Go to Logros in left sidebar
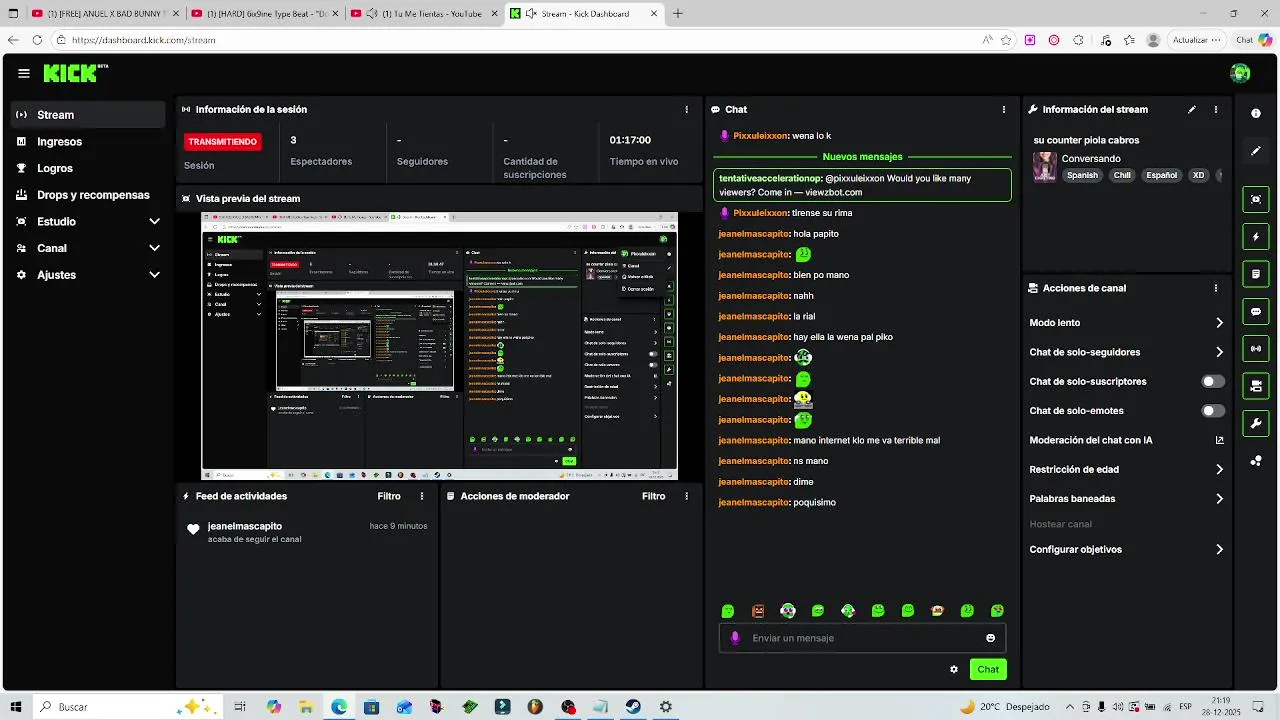 (88, 168)
